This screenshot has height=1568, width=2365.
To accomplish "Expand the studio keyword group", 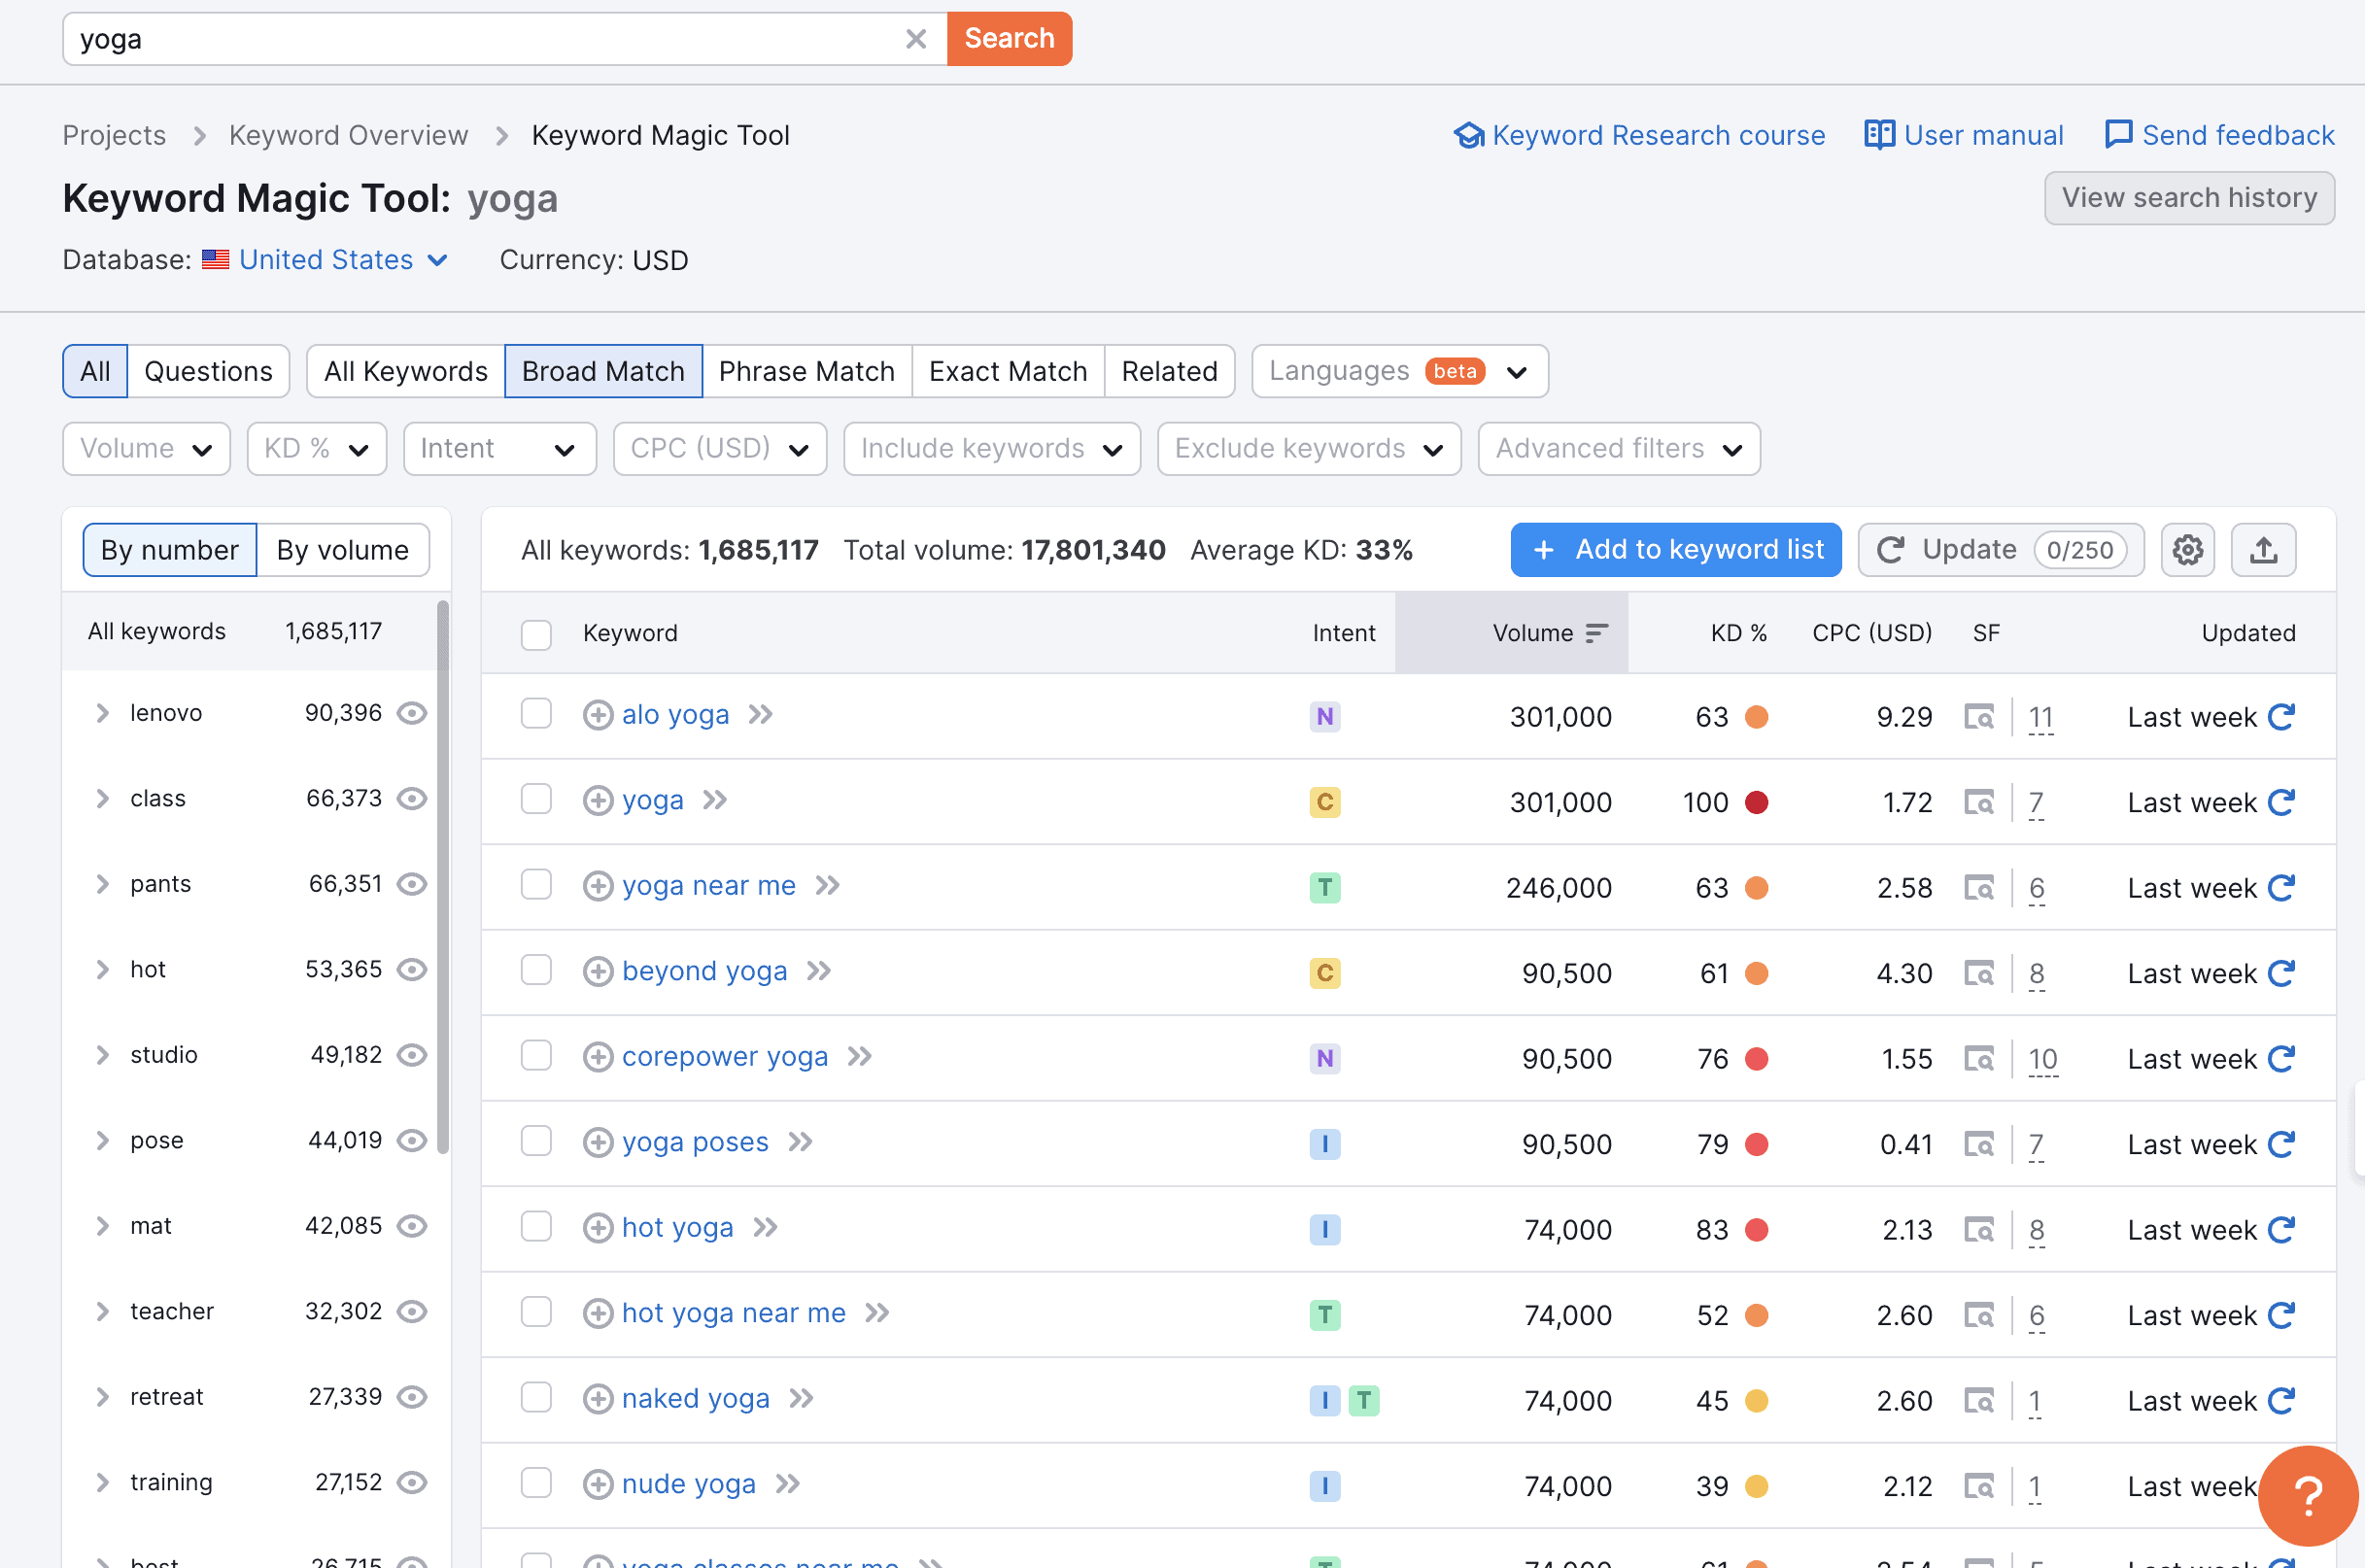I will tap(102, 1055).
